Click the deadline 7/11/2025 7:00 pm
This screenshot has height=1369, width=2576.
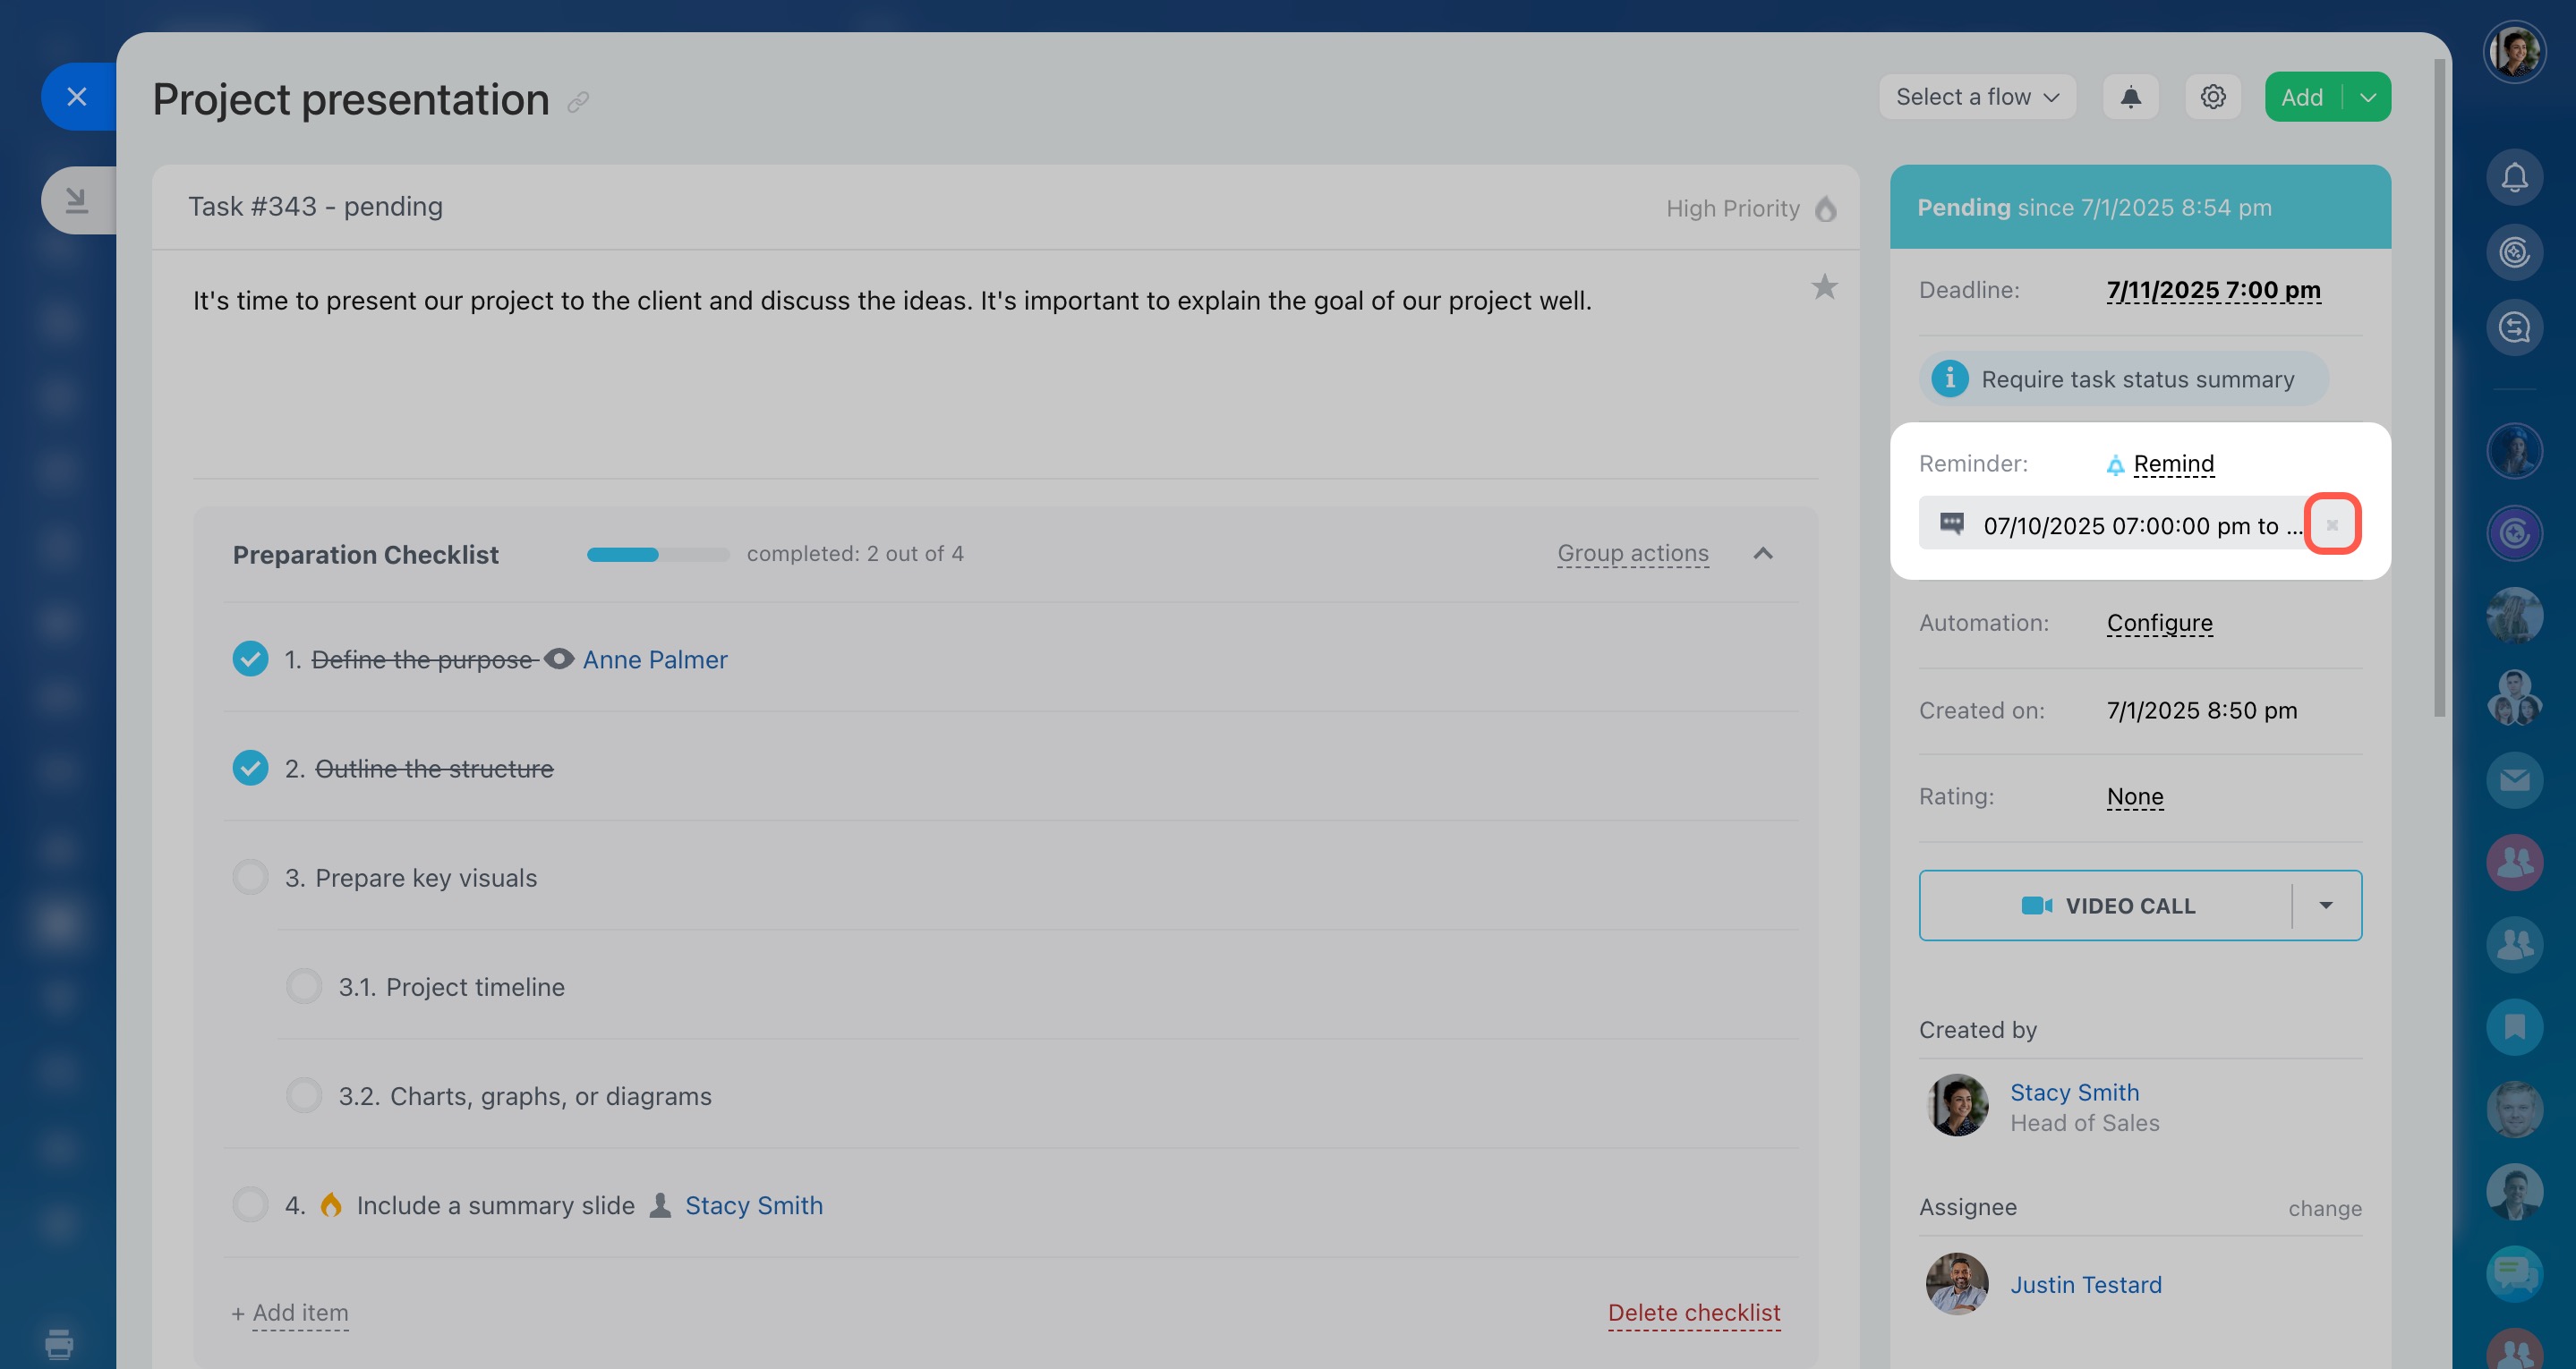point(2213,290)
